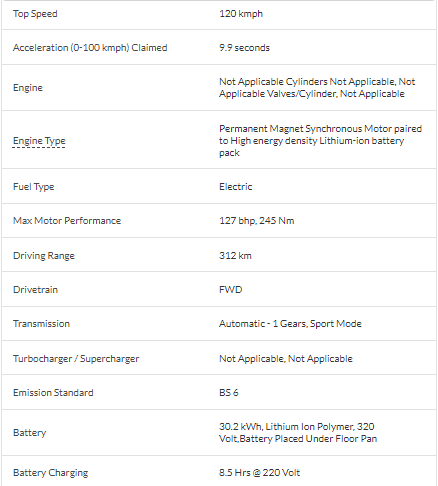Click the Electric fuel value
The width and height of the screenshot is (438, 486).
tap(235, 187)
